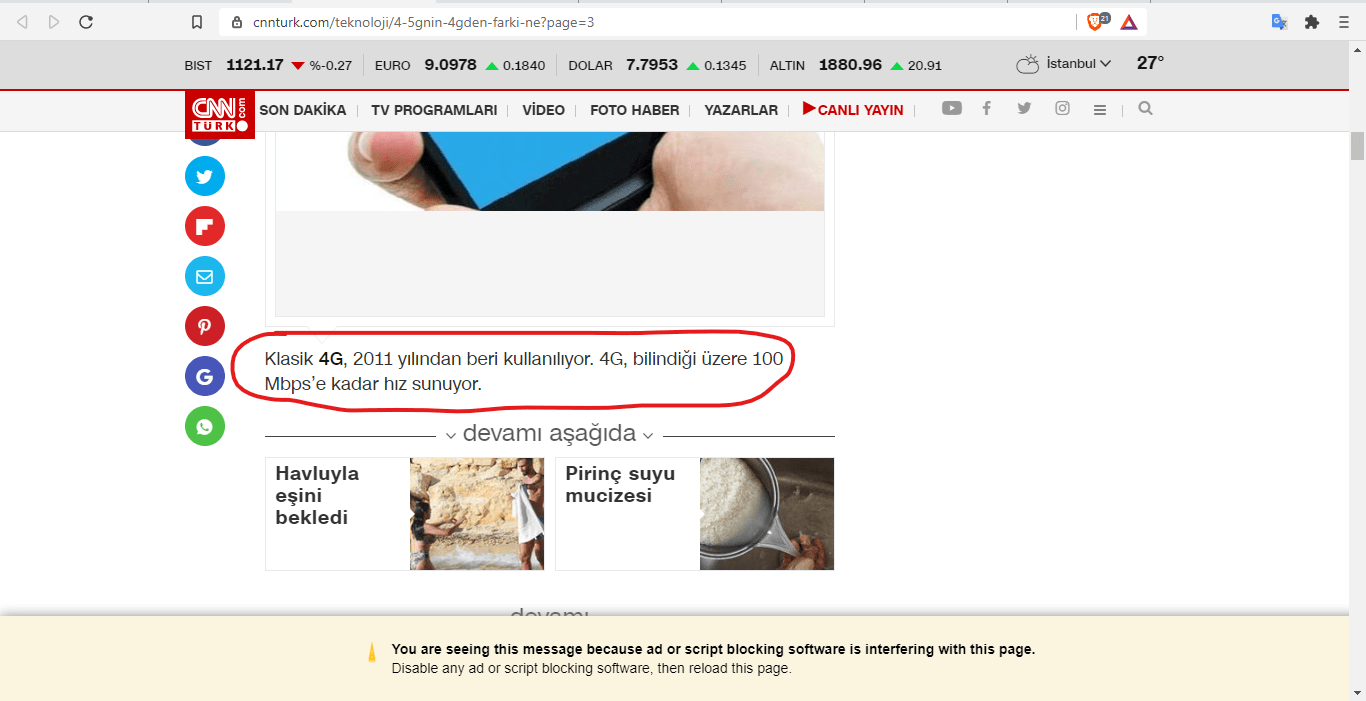Click the BIST 1121.17 ticker value
1366x701 pixels.
pyautogui.click(x=255, y=65)
